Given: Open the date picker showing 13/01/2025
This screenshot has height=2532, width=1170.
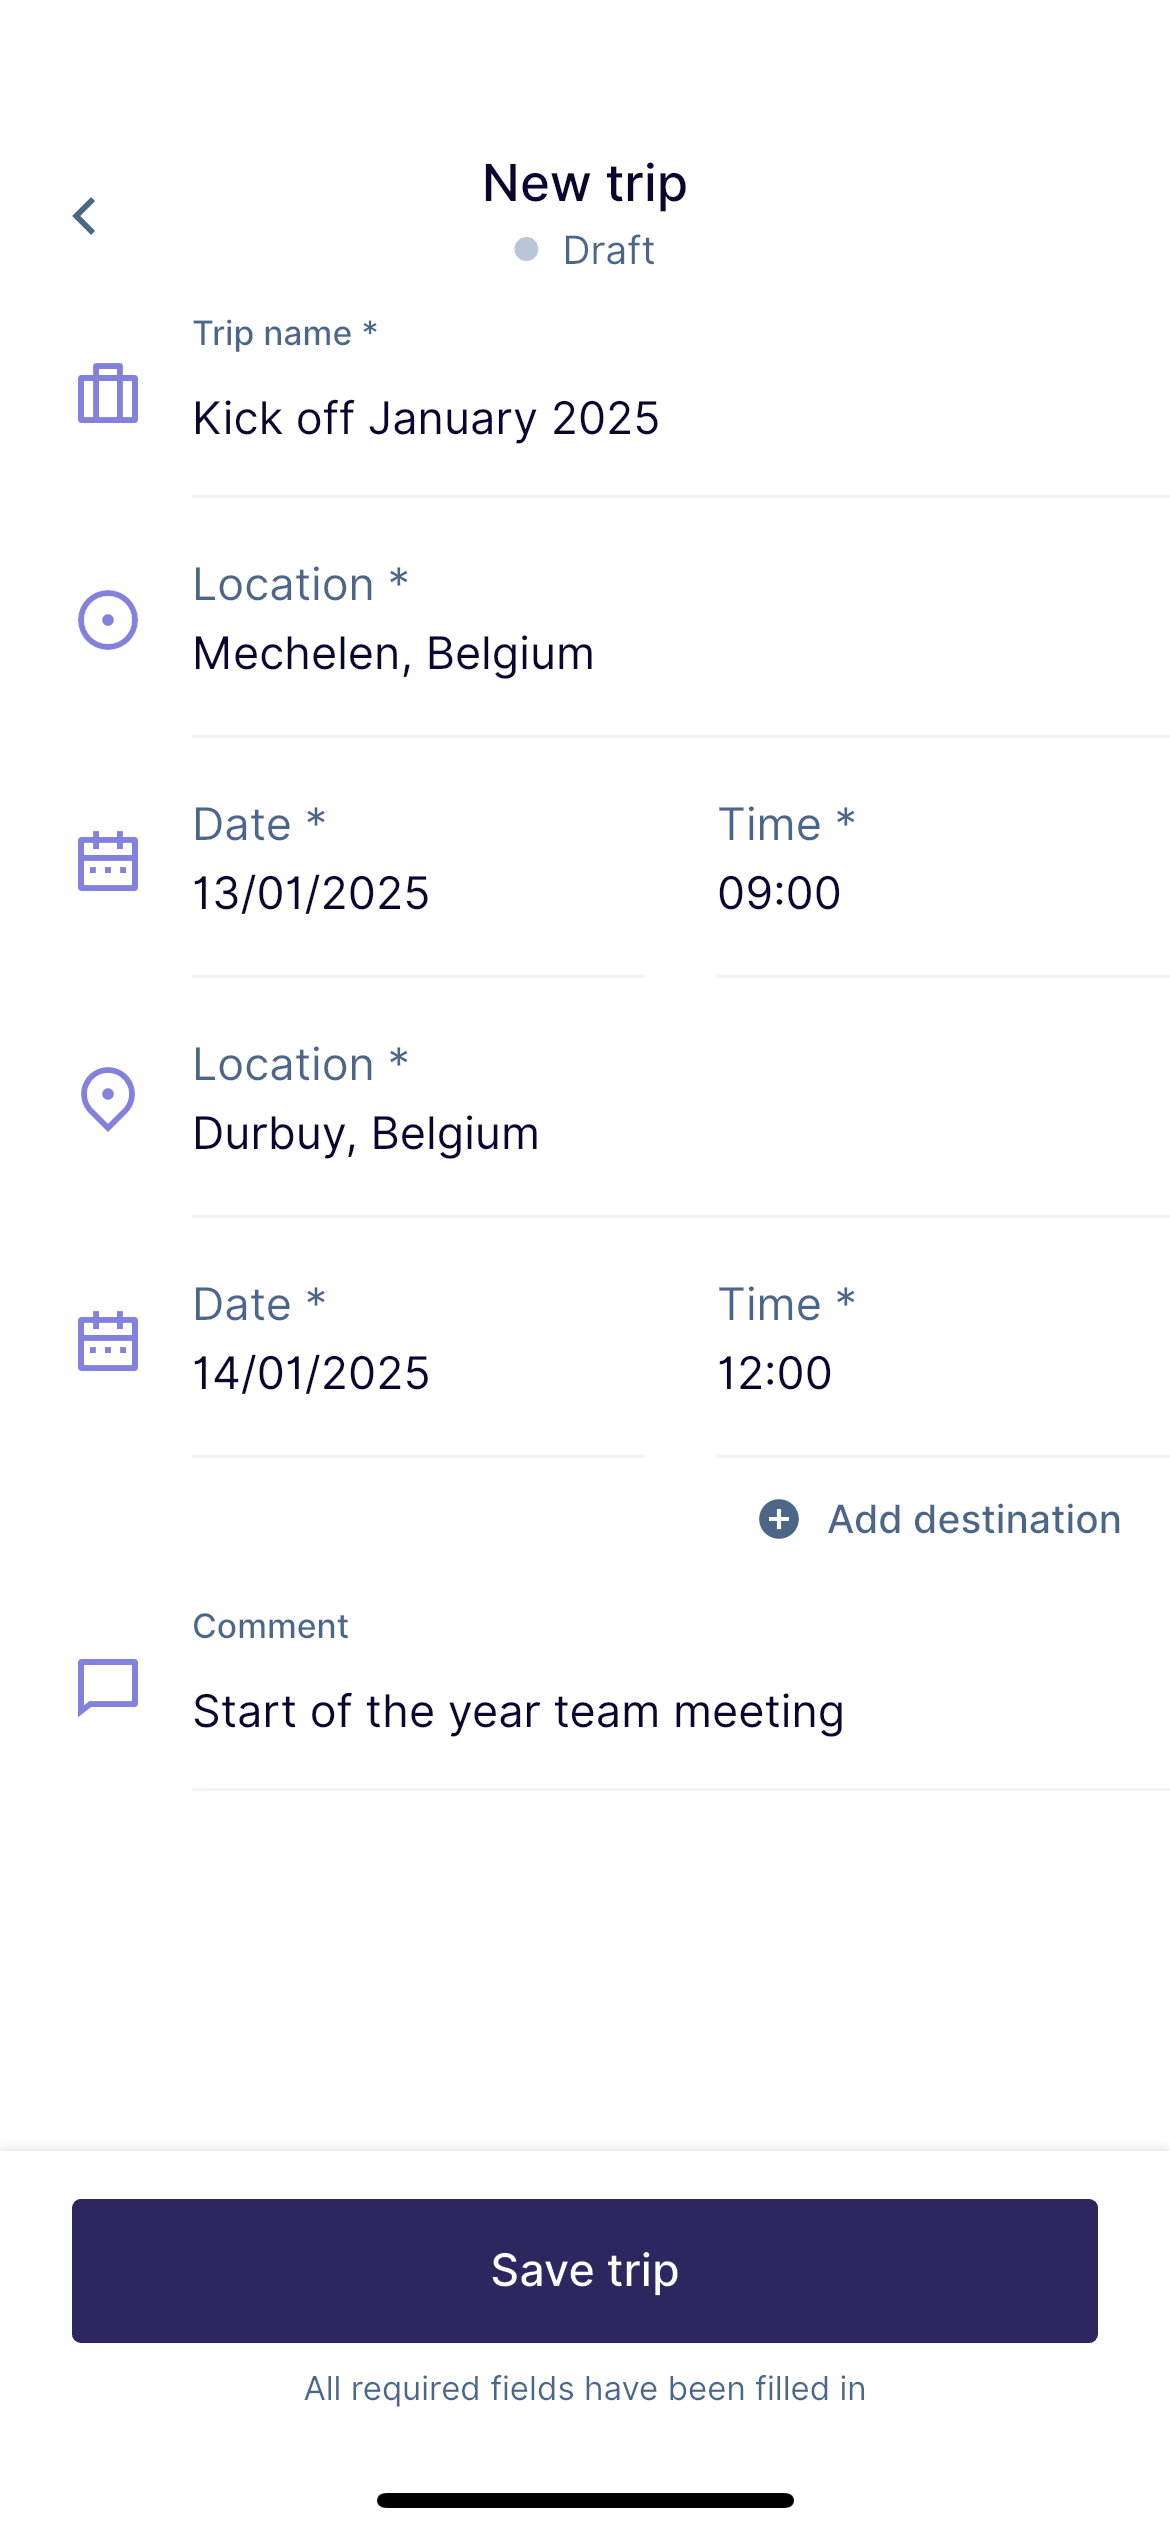Looking at the screenshot, I should pos(418,860).
